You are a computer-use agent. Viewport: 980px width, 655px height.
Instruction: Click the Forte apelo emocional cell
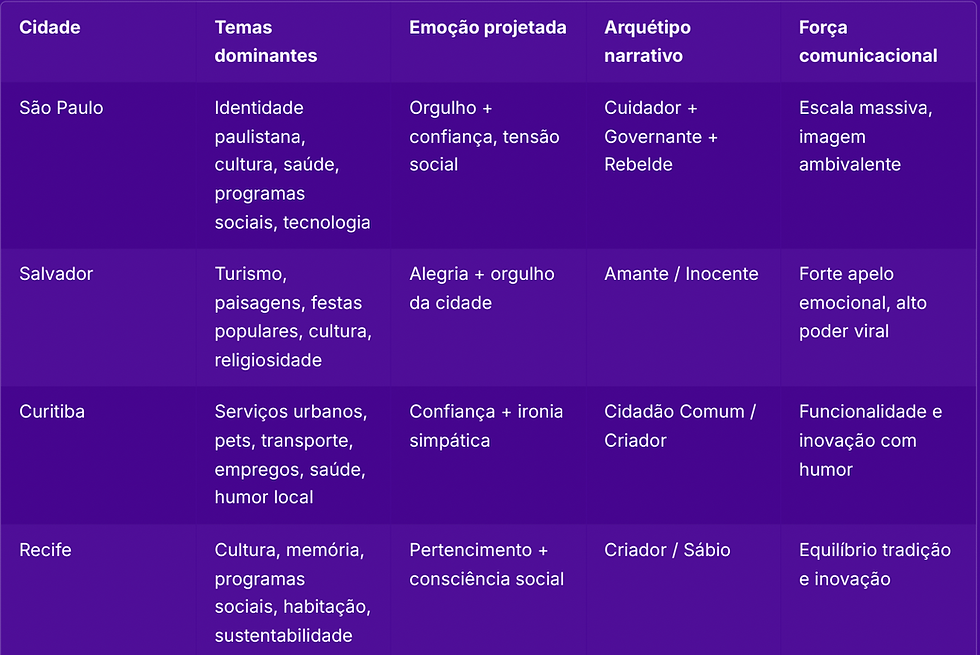pos(862,302)
